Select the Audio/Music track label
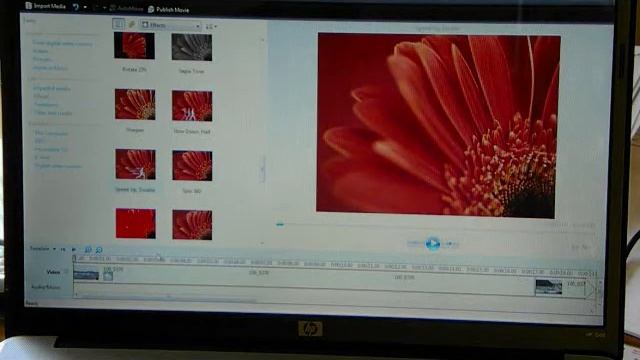 click(x=46, y=287)
